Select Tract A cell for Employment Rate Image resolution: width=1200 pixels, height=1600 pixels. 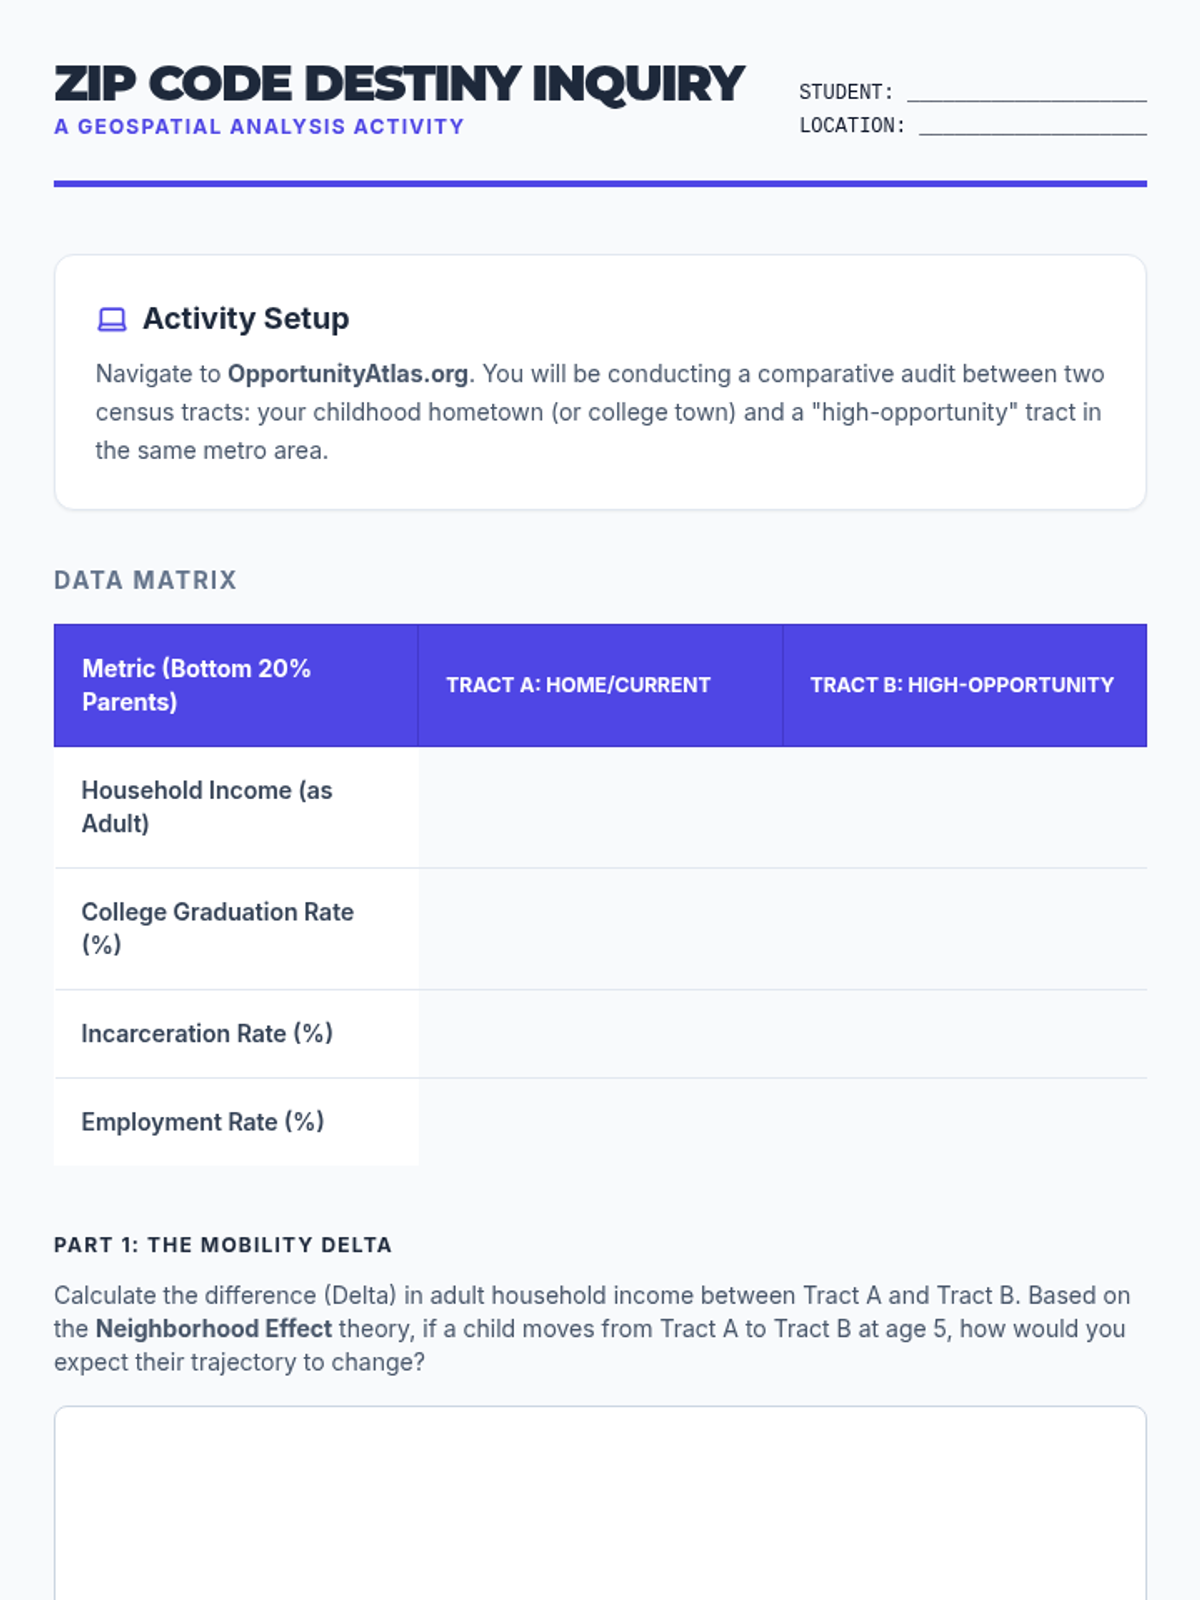coord(599,1121)
